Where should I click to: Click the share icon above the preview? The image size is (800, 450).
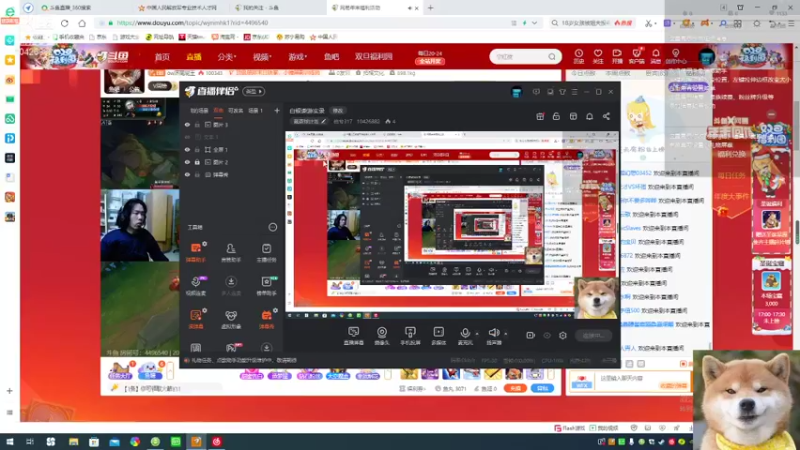pyautogui.click(x=606, y=116)
